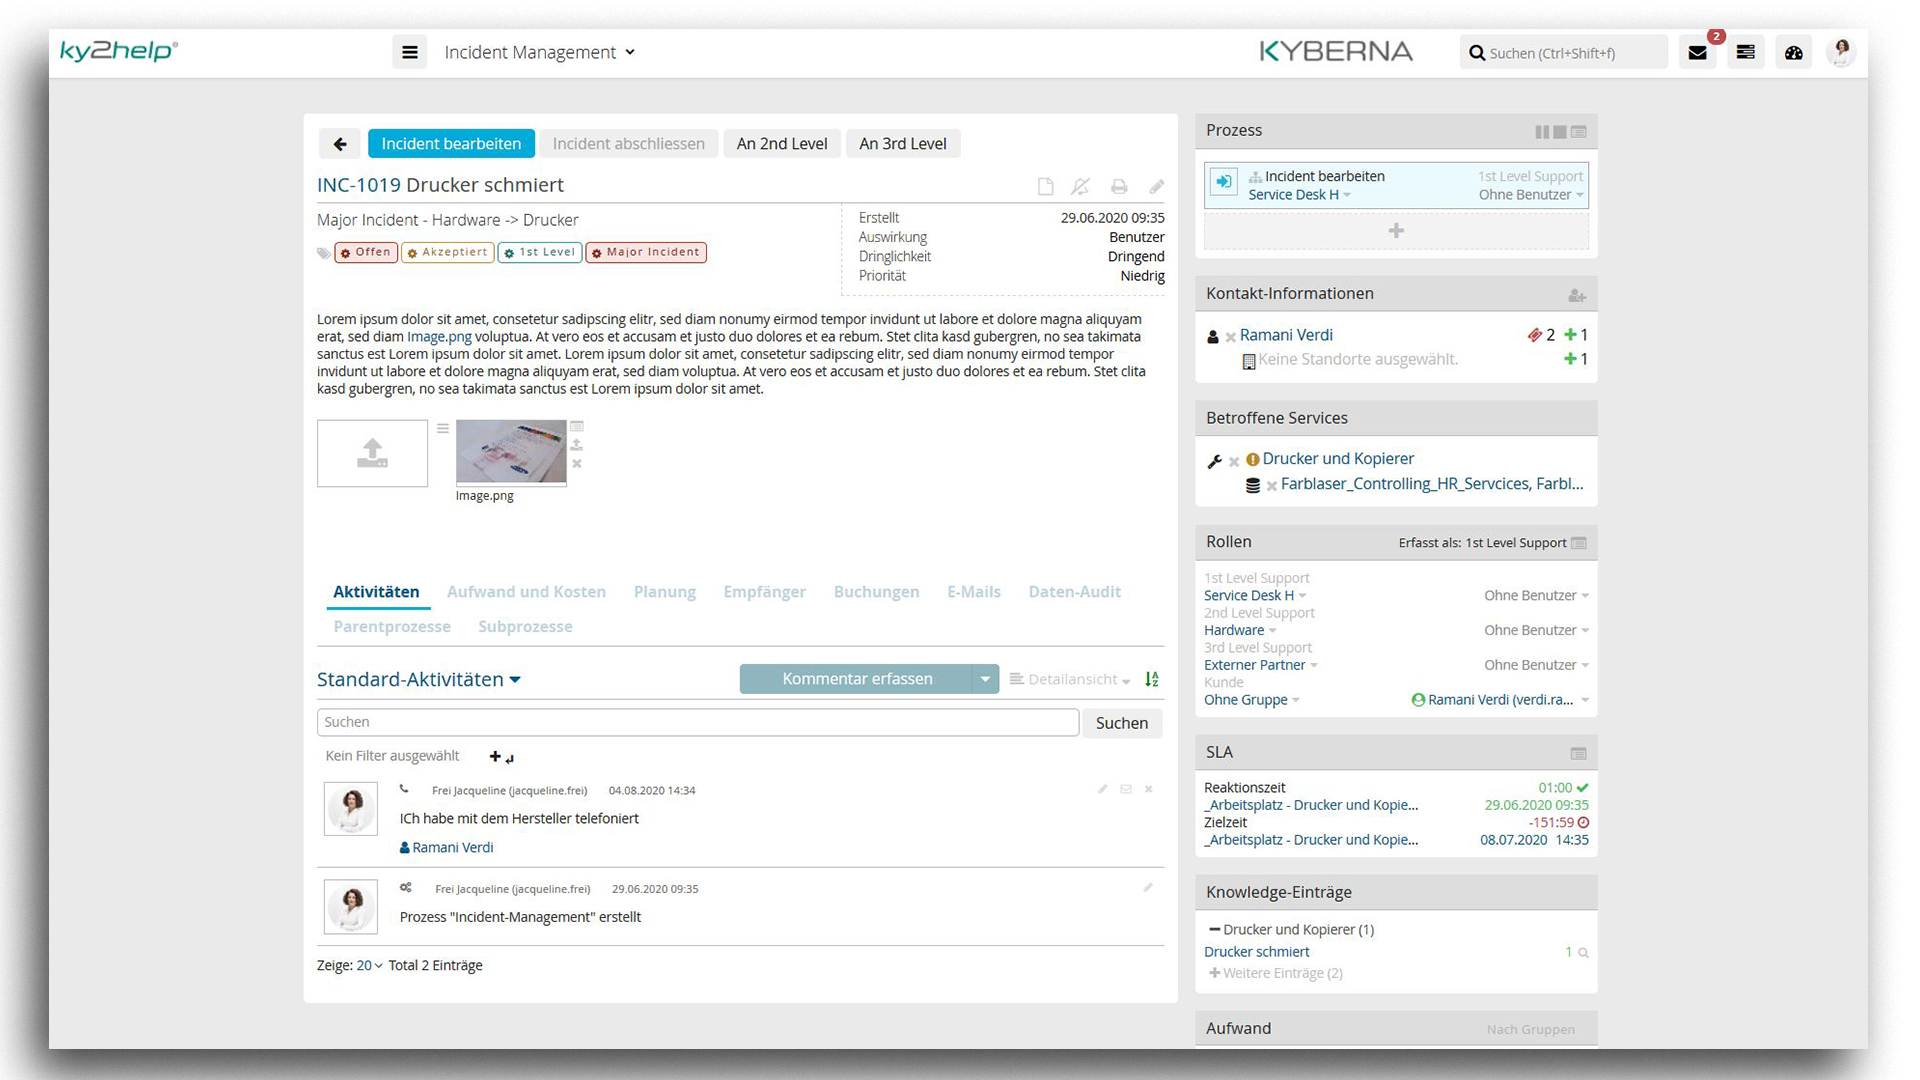Click the edit pencil icon beside incident title

(x=1156, y=187)
